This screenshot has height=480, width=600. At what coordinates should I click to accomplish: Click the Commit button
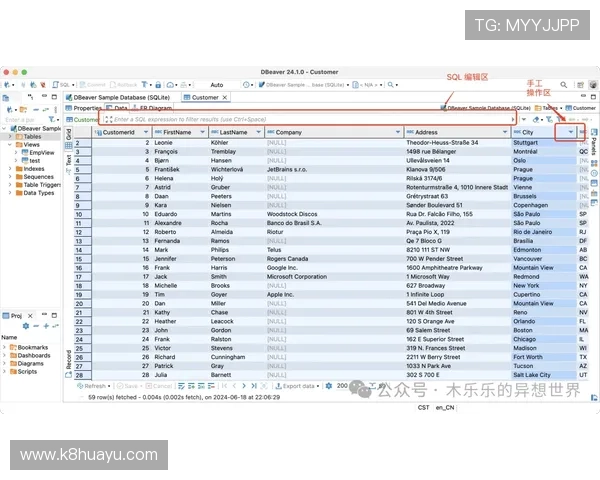[93, 85]
